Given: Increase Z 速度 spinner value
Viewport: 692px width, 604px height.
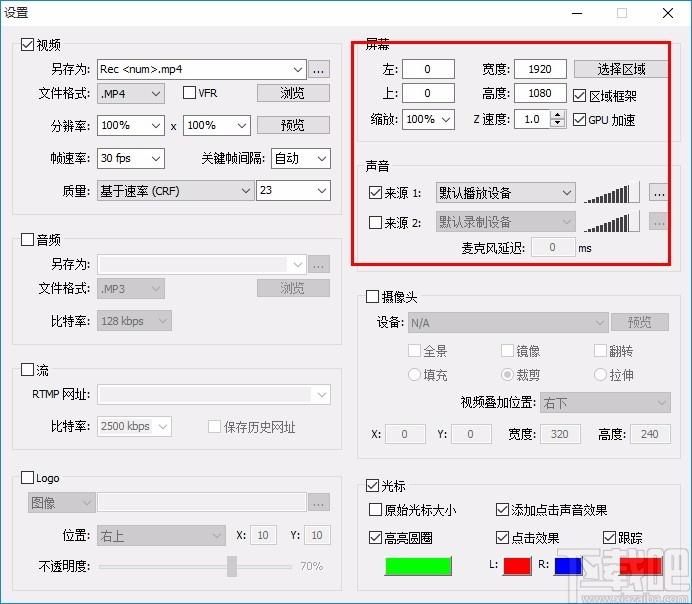Looking at the screenshot, I should click(x=558, y=115).
